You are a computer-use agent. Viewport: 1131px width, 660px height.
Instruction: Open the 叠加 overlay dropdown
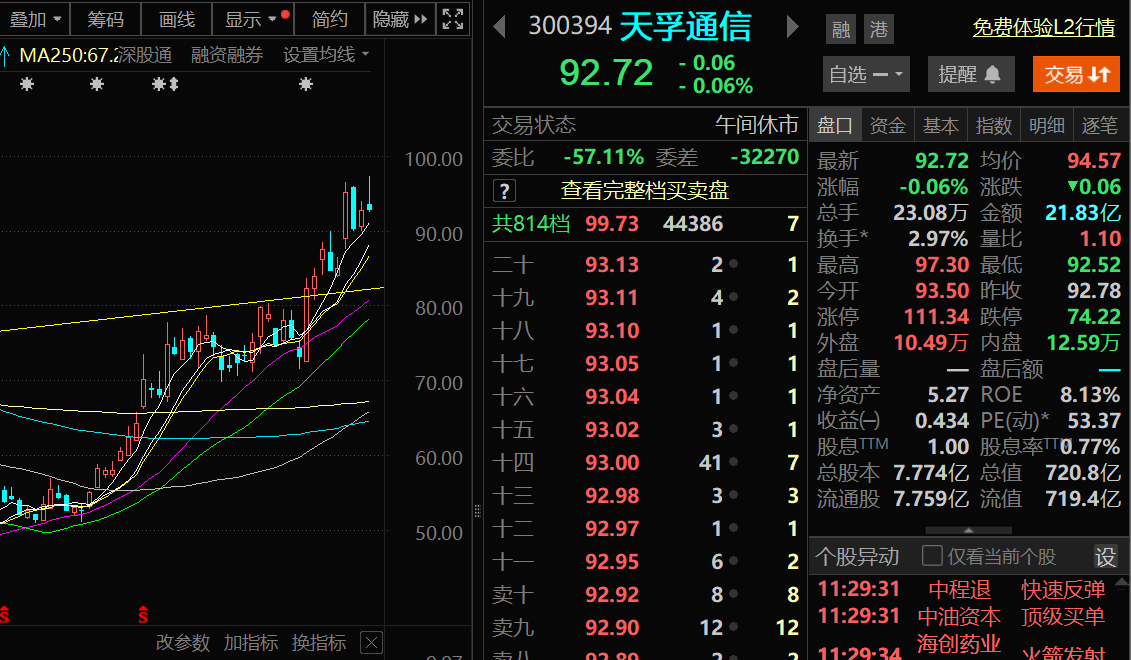point(34,19)
